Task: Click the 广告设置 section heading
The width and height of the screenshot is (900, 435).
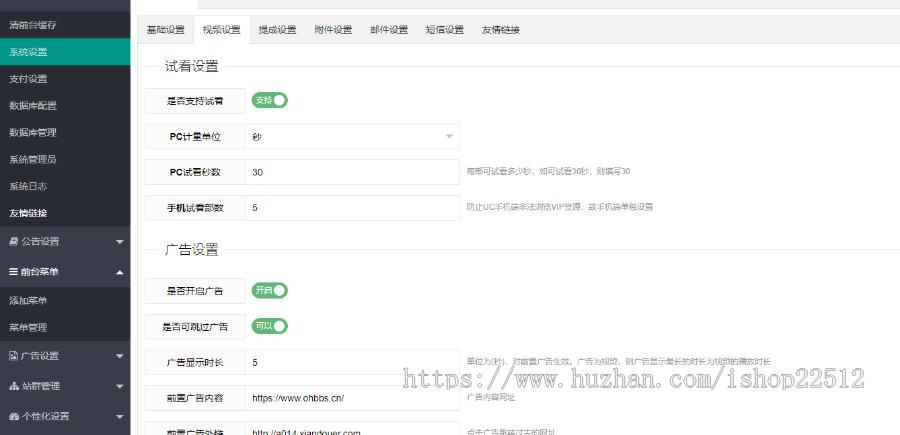Action: (x=192, y=250)
